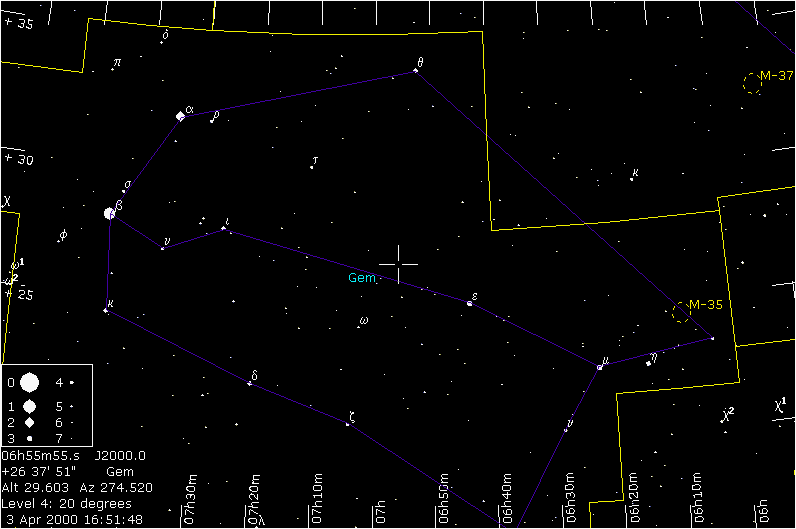Click the M-37 cluster circle marker
796x529 pixels.
click(x=752, y=84)
